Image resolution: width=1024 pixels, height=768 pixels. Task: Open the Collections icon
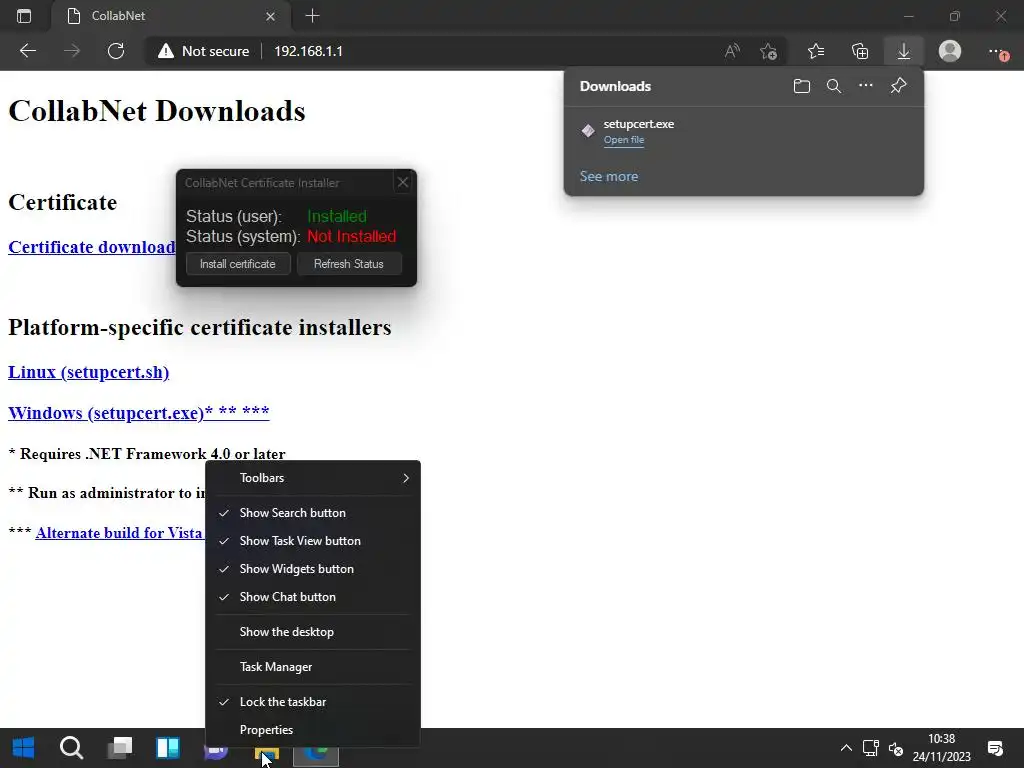pos(860,51)
